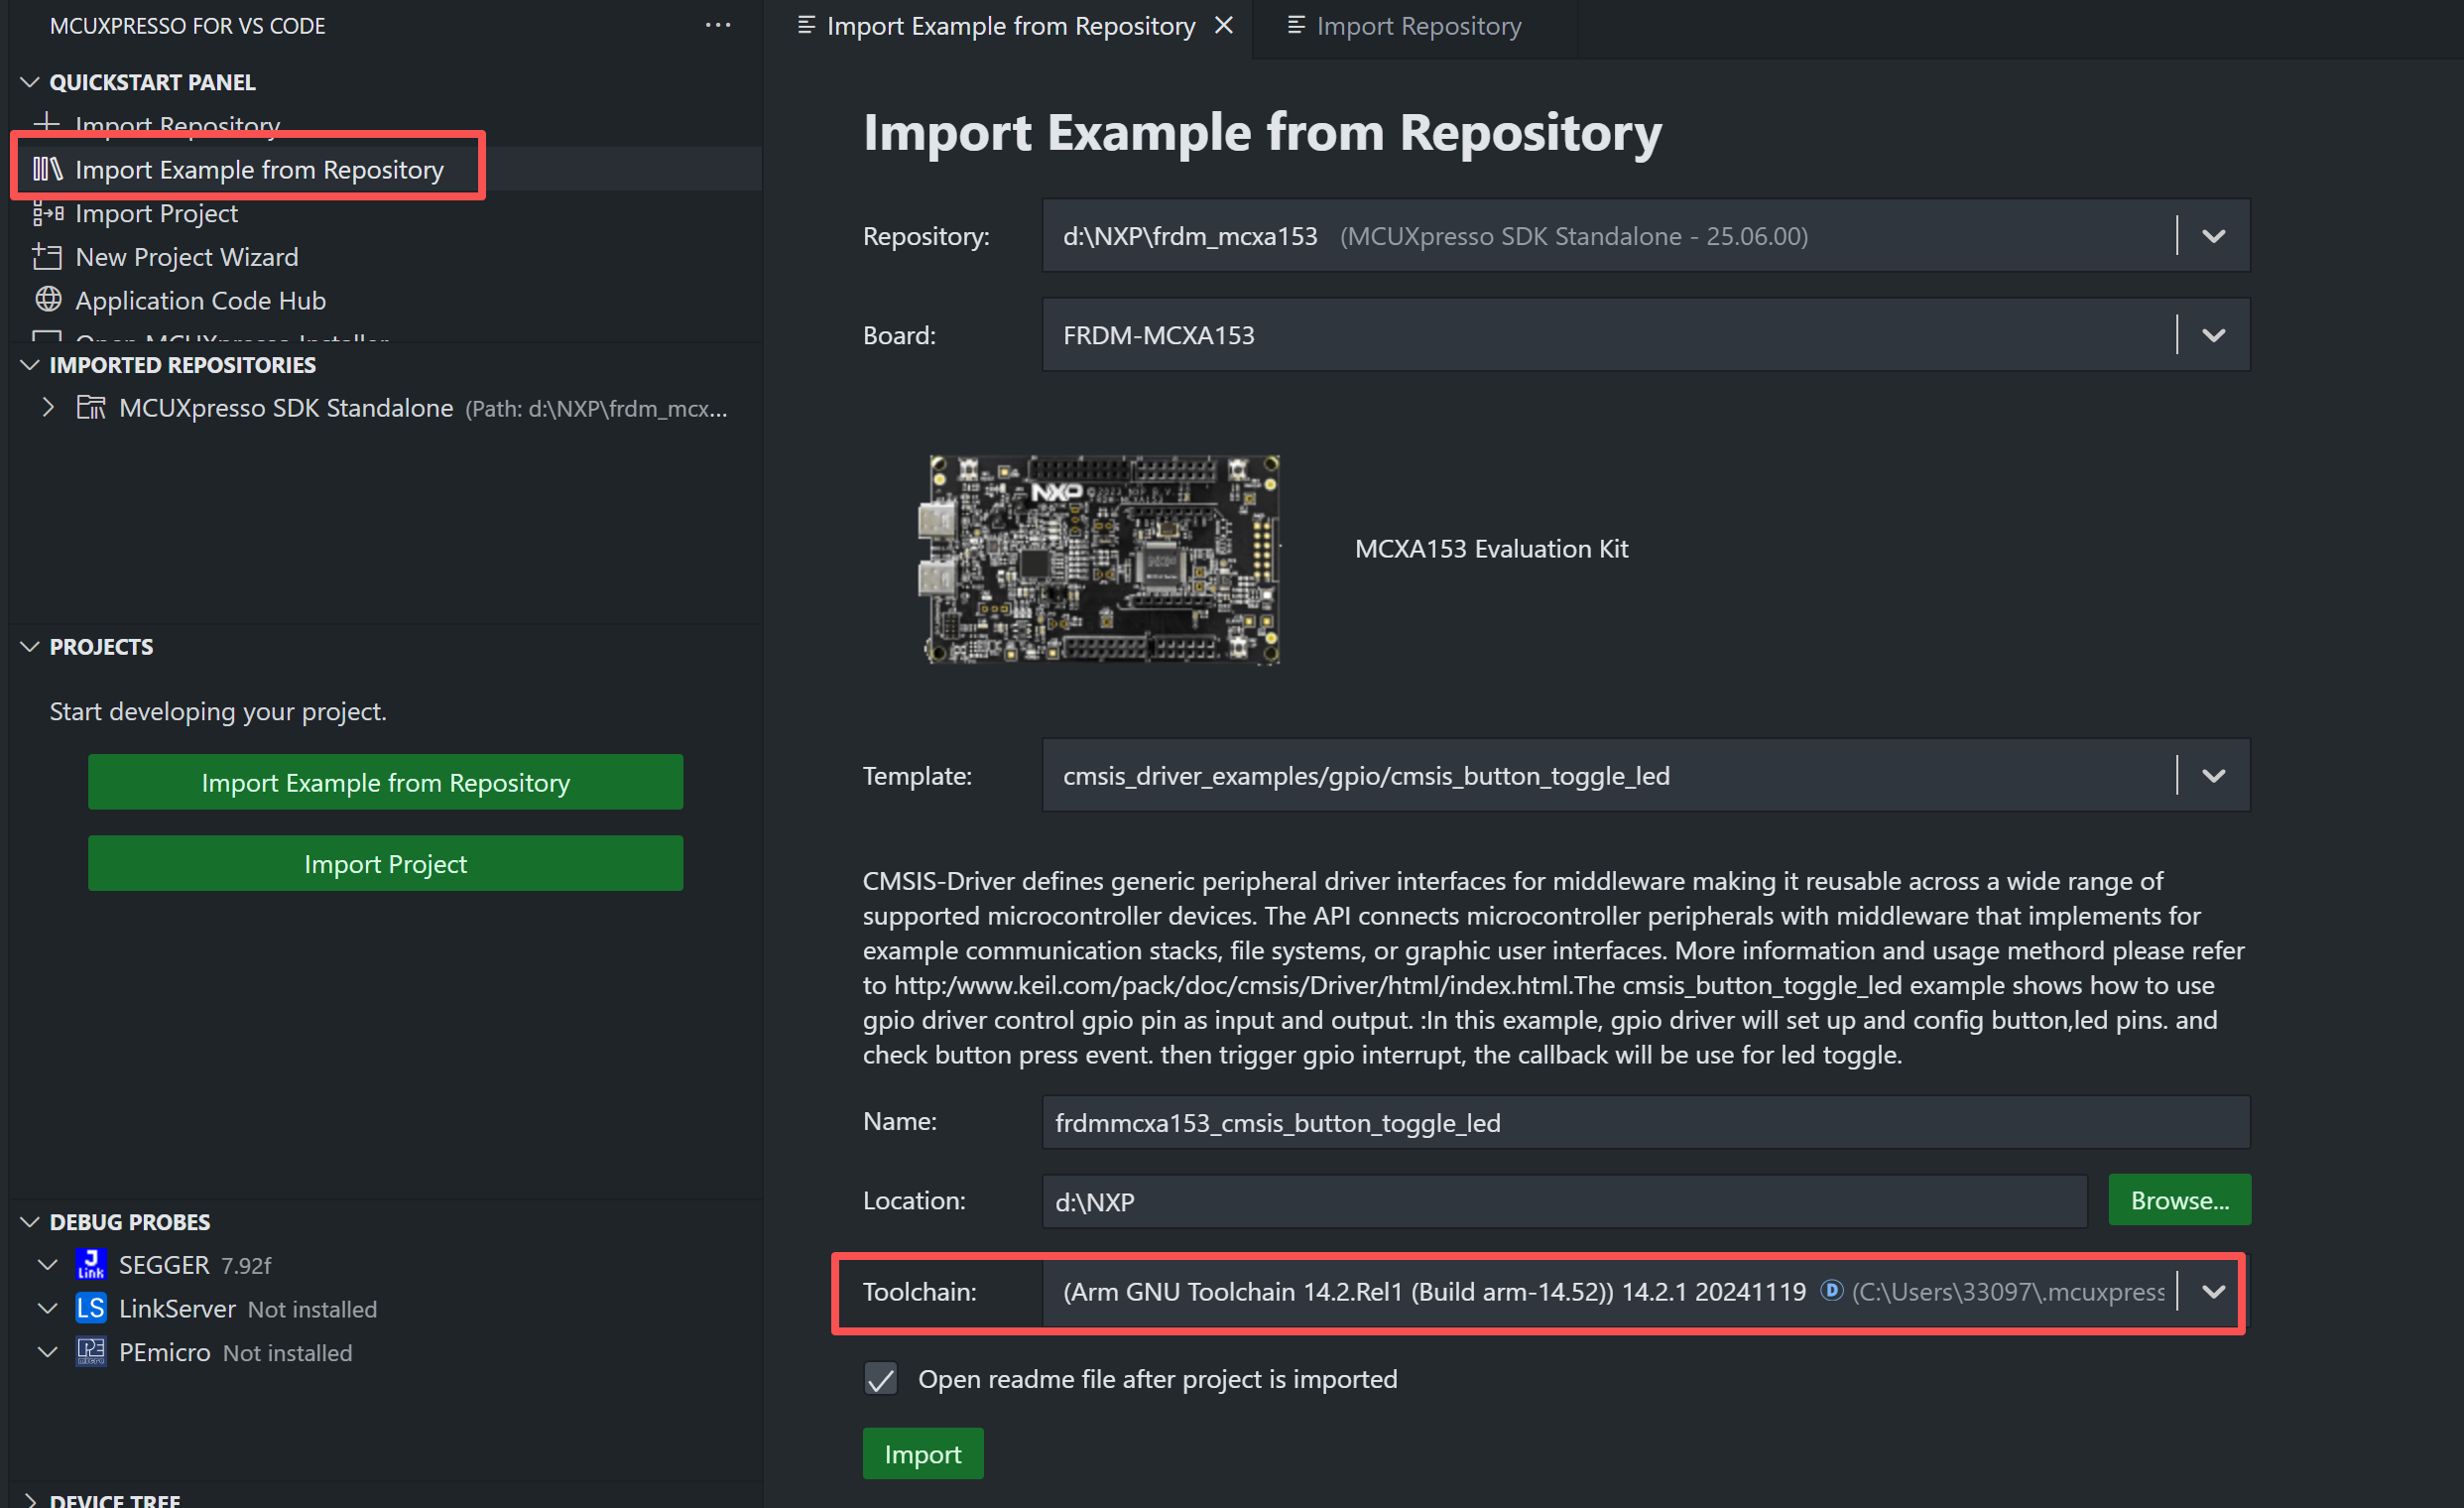Toggle Open readme file after import checkbox

(881, 1379)
